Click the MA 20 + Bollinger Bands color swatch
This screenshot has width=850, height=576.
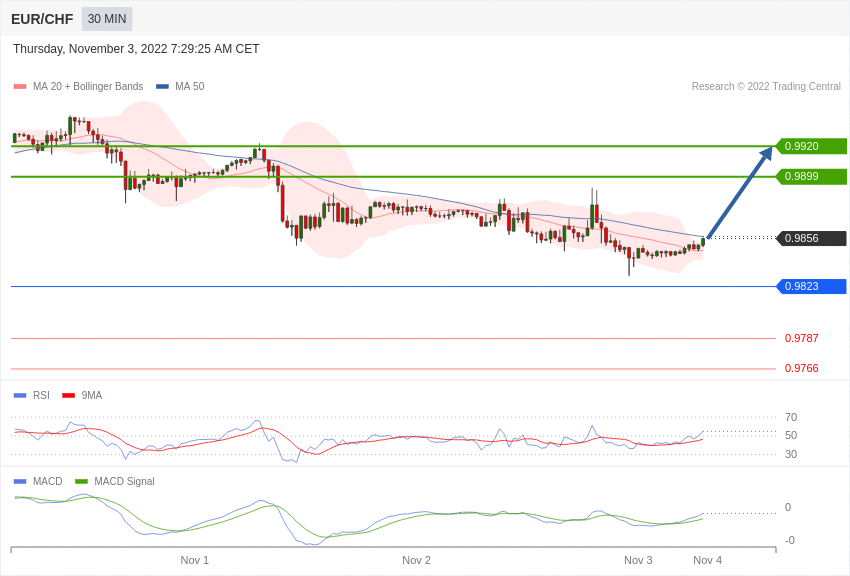pos(20,87)
